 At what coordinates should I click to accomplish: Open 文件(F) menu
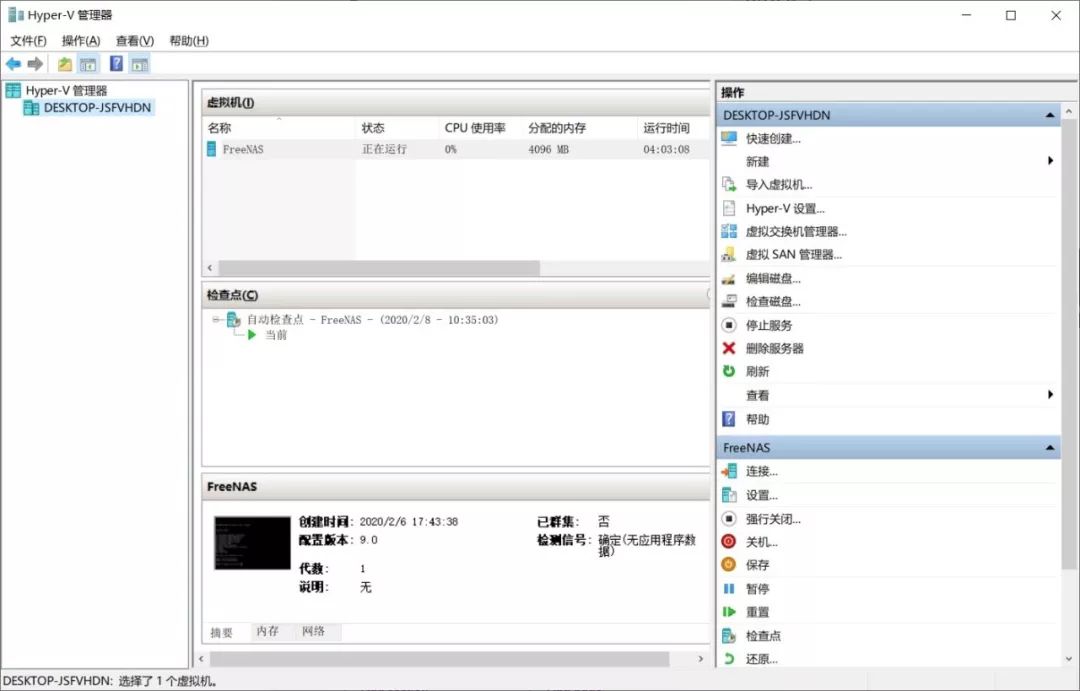[28, 41]
